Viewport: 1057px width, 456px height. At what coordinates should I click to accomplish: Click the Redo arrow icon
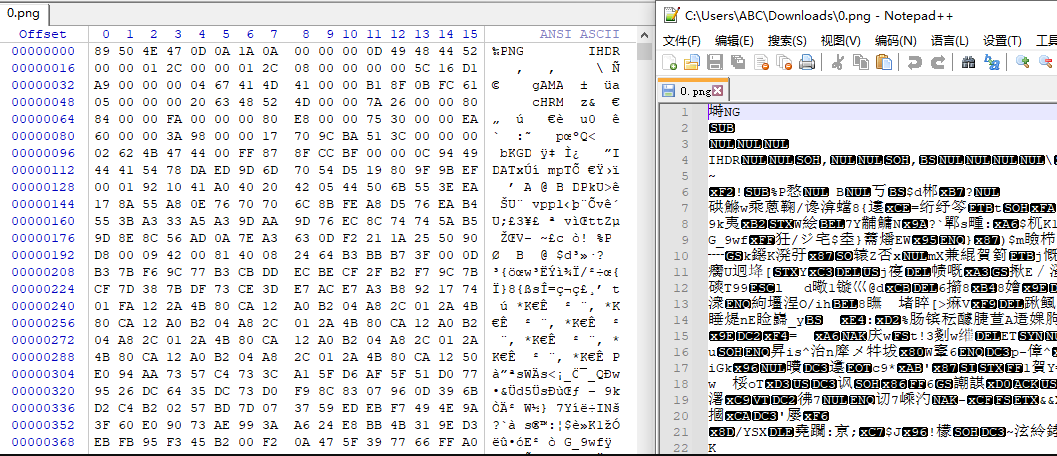coord(937,63)
